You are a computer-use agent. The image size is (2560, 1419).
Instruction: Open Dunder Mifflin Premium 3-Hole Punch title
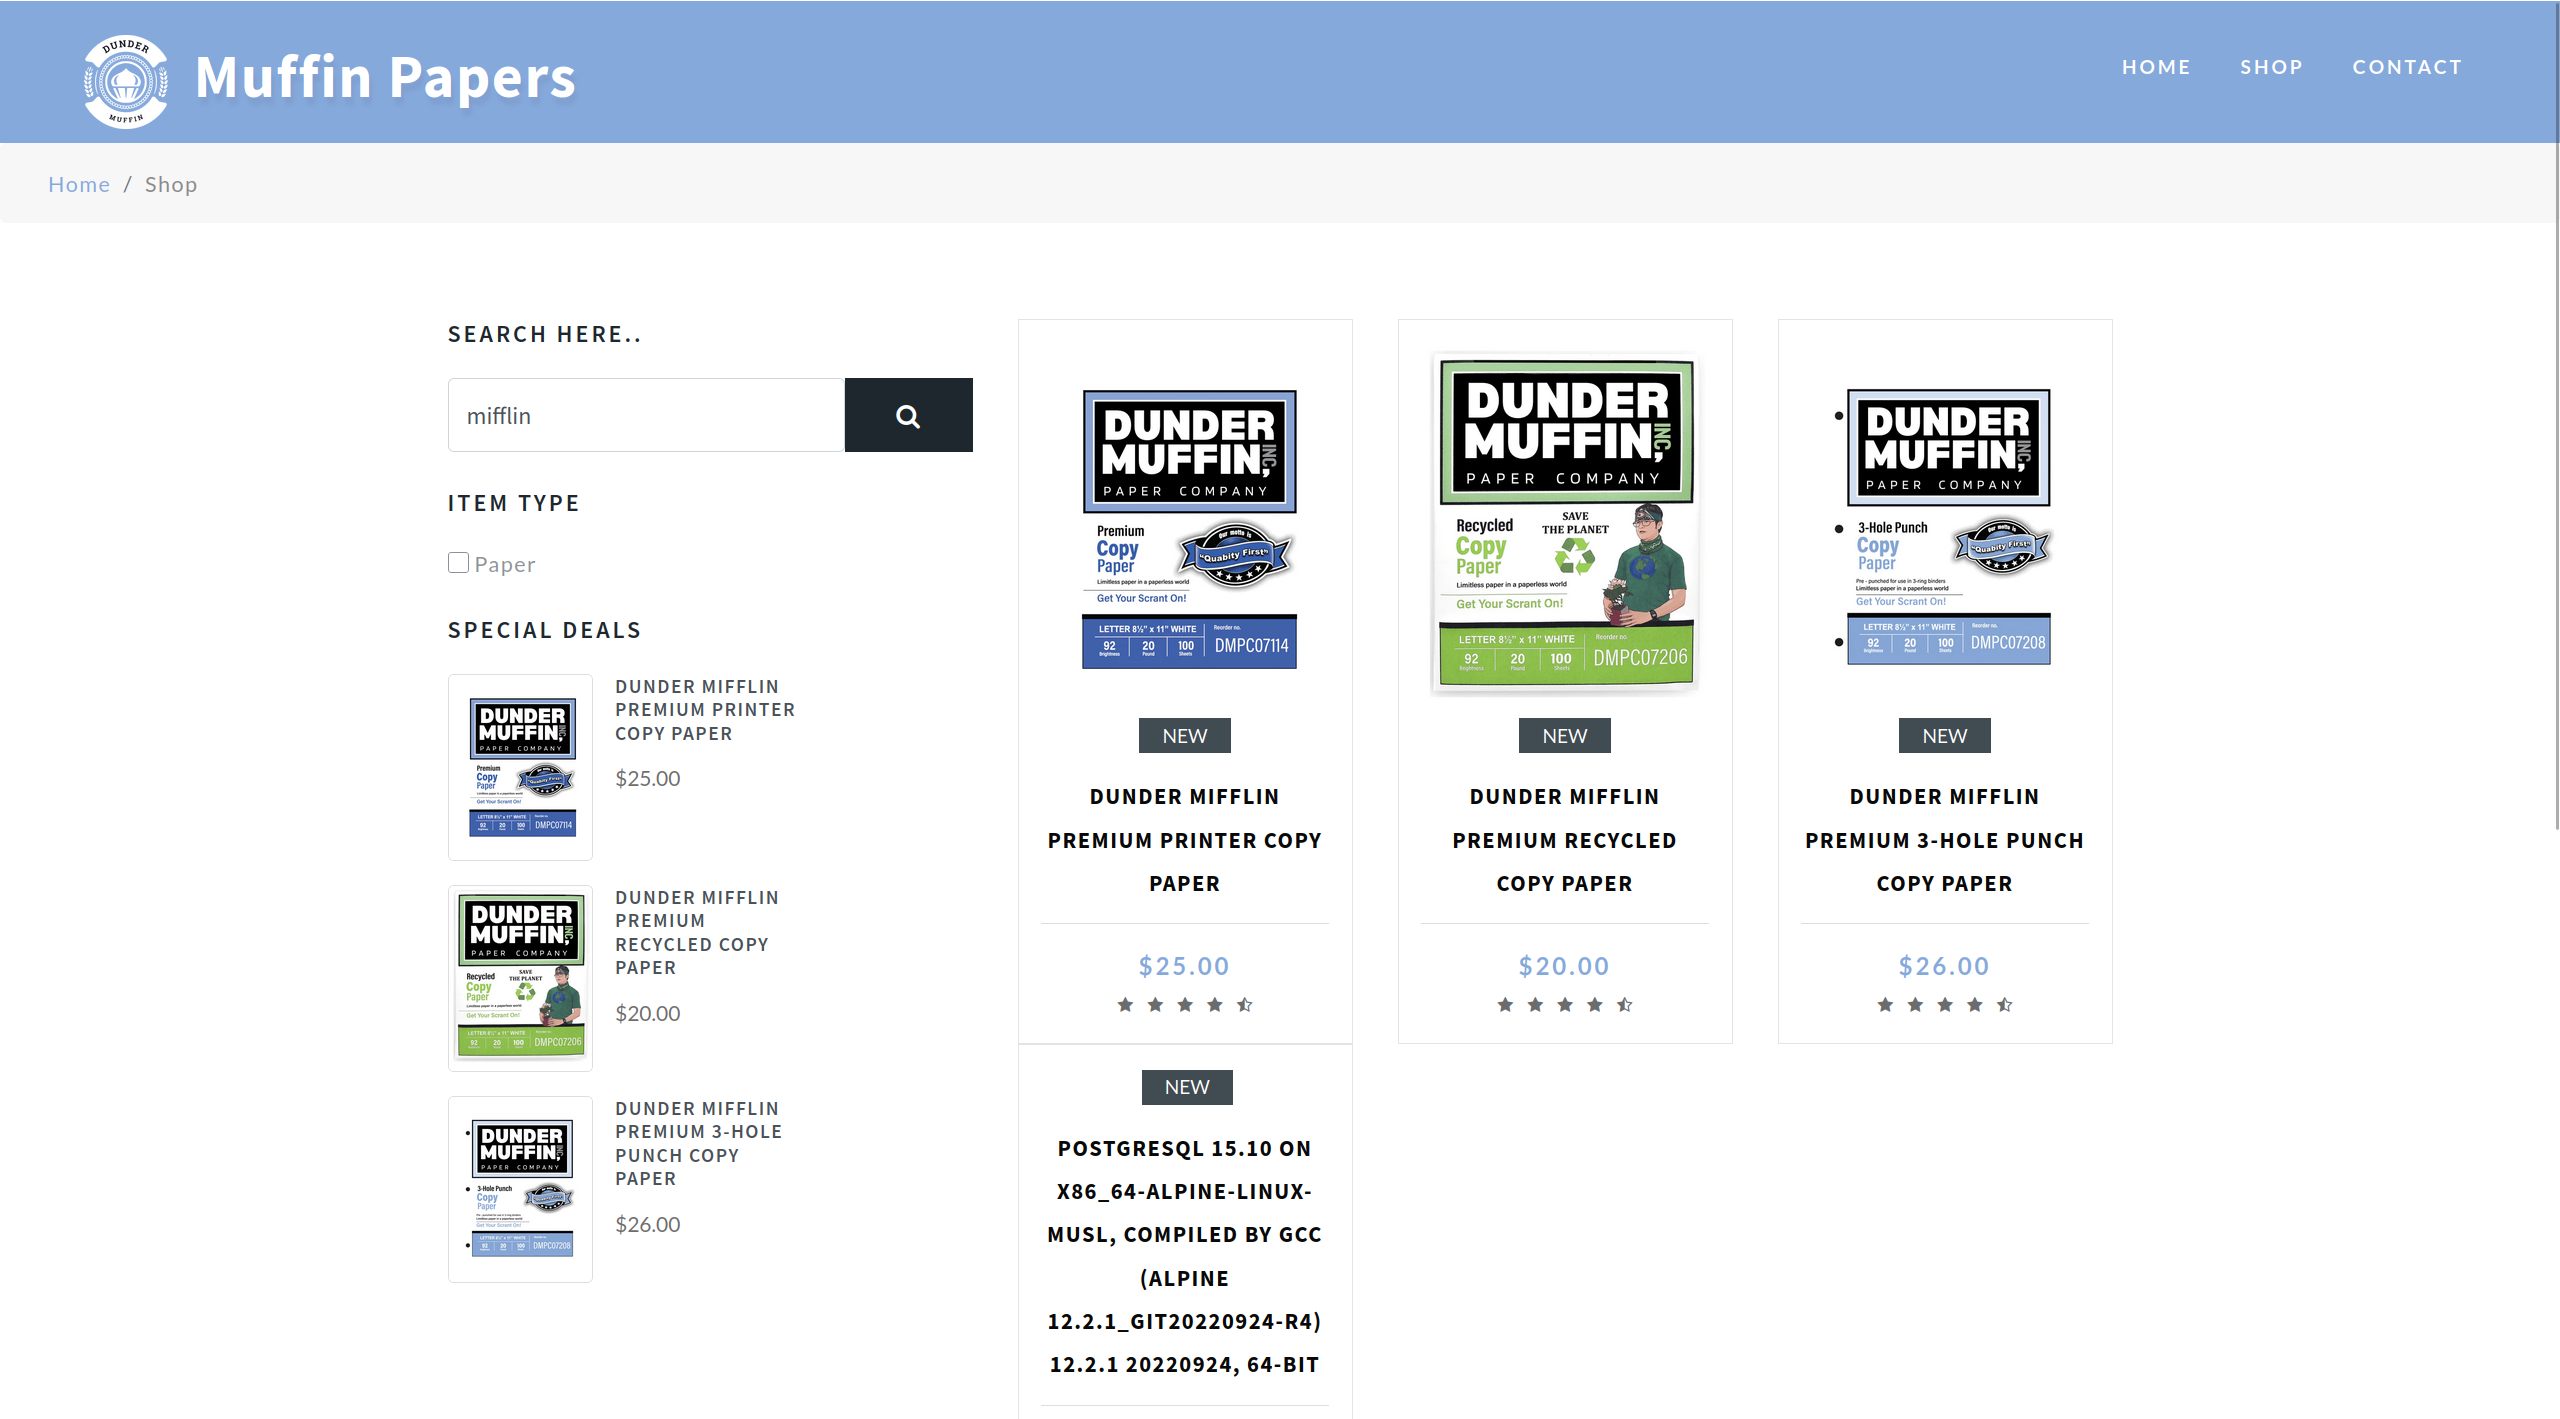click(x=1945, y=840)
